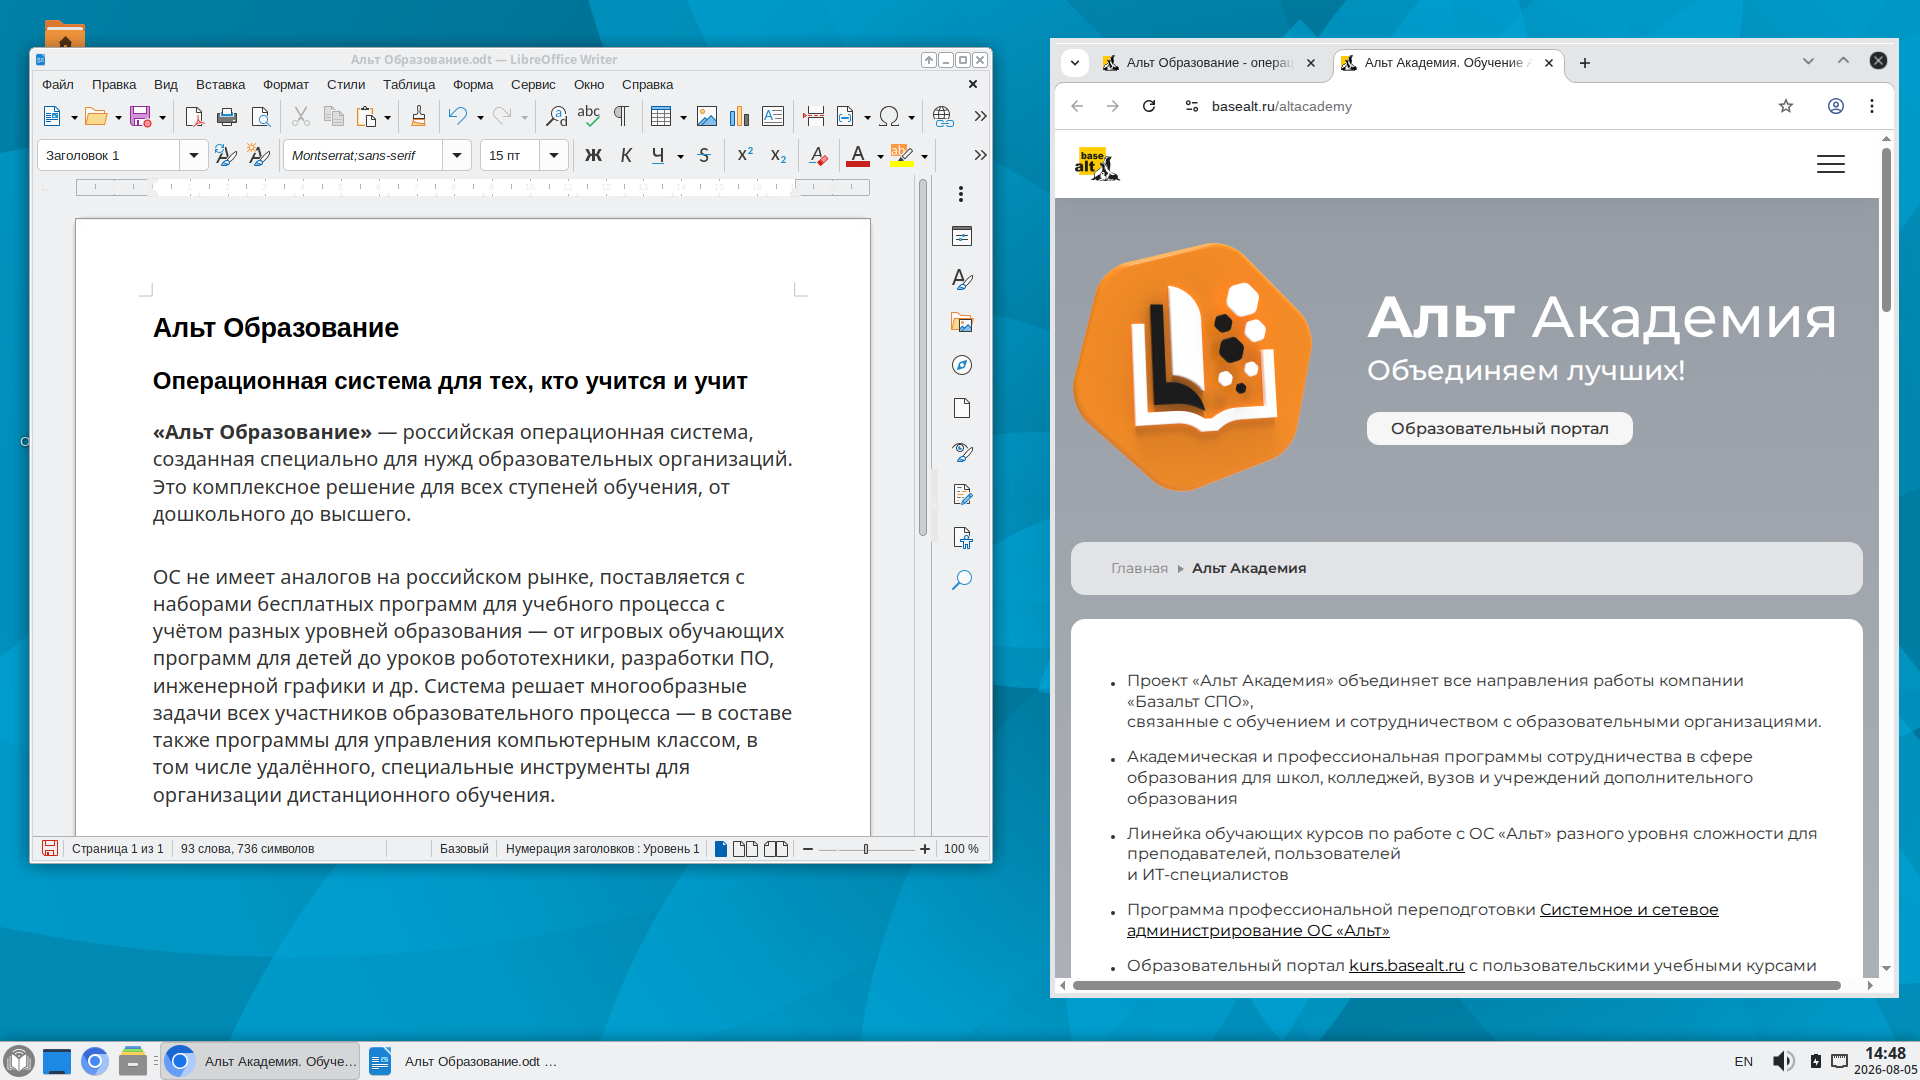
Task: Toggle bold formatting (Ж)
Action: 593,155
